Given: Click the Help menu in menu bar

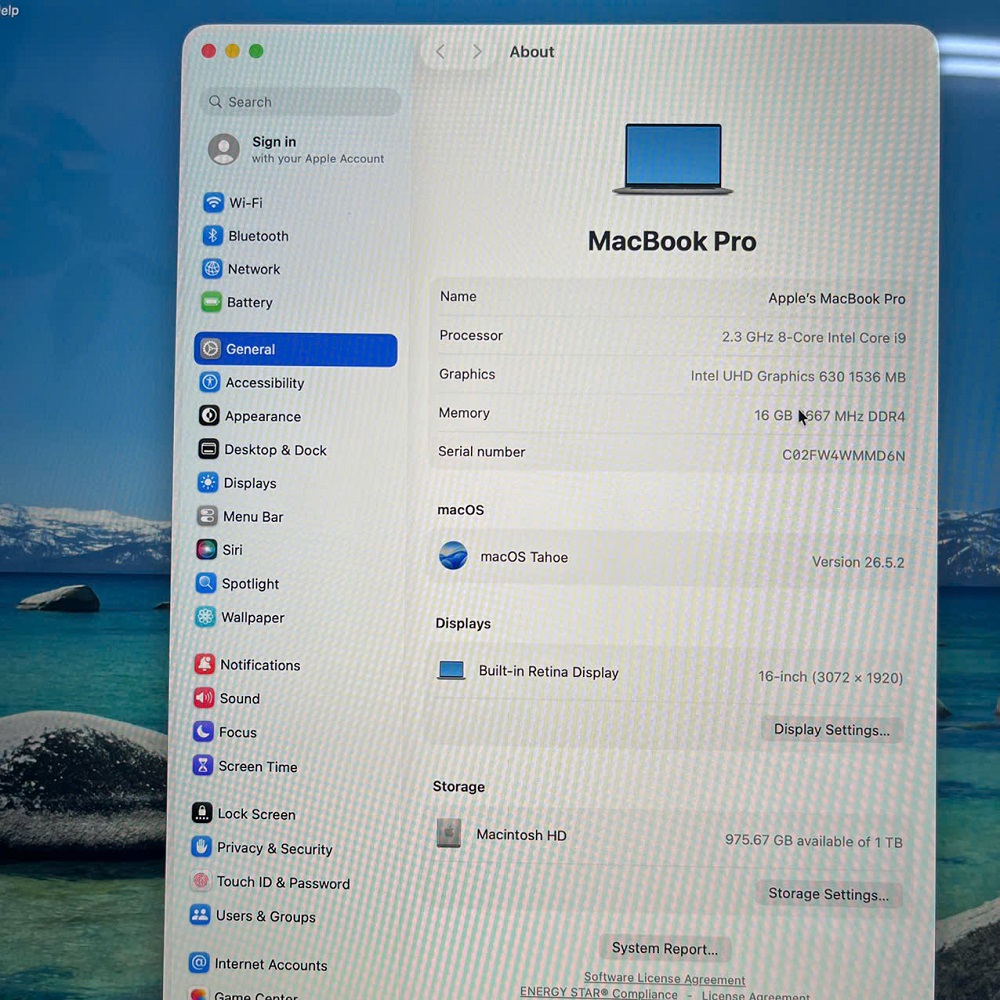Looking at the screenshot, I should click(x=9, y=10).
